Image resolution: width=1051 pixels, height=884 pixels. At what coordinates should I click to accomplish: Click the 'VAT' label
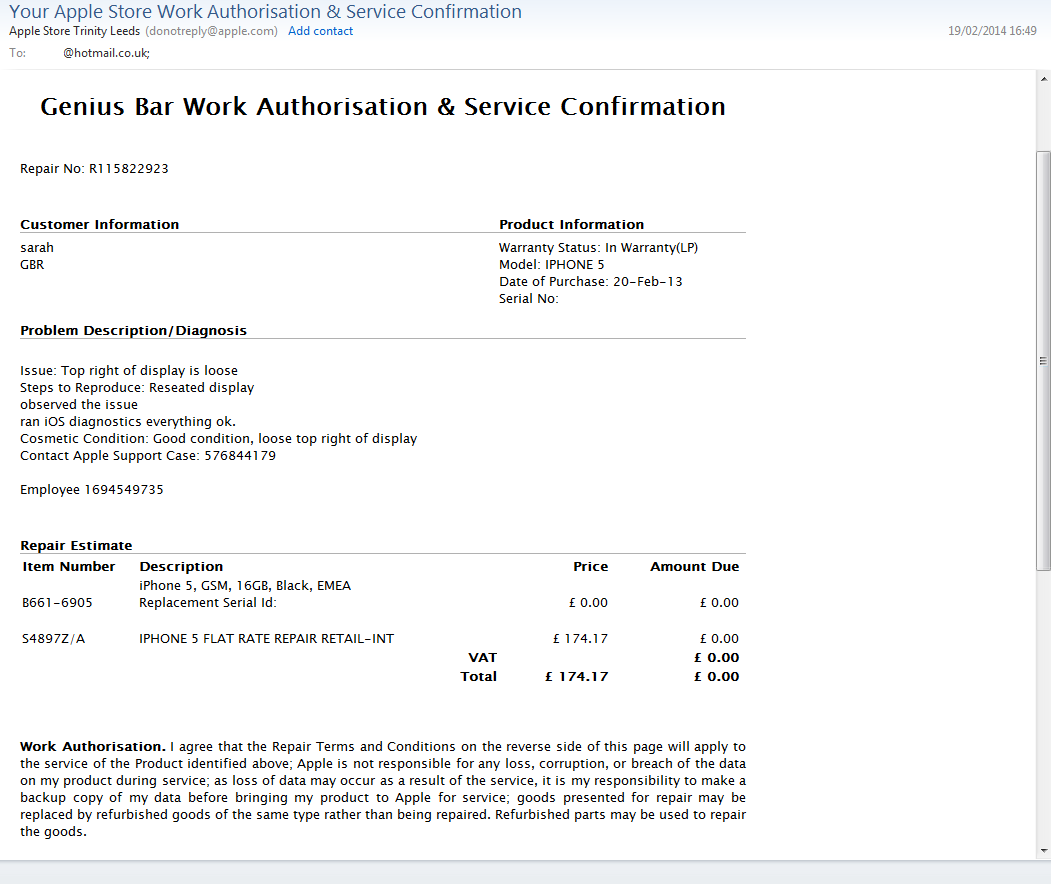click(x=483, y=657)
